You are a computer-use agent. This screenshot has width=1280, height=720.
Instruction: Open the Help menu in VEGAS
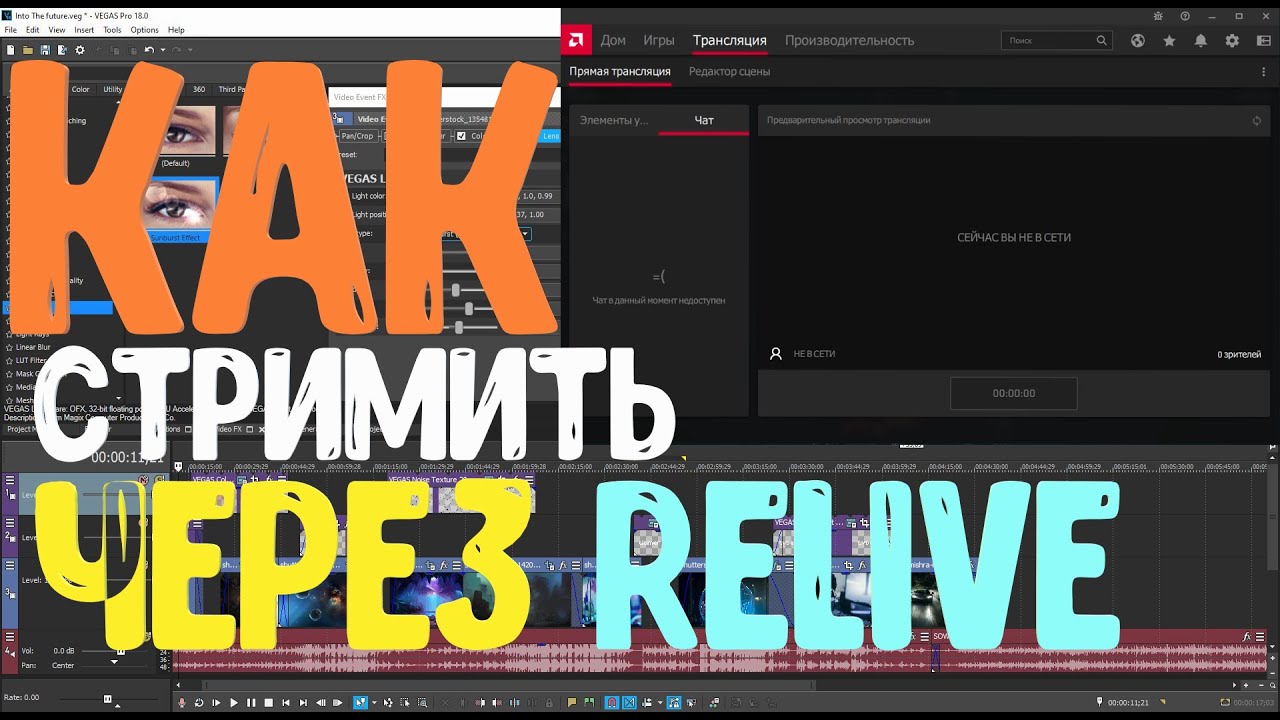176,30
